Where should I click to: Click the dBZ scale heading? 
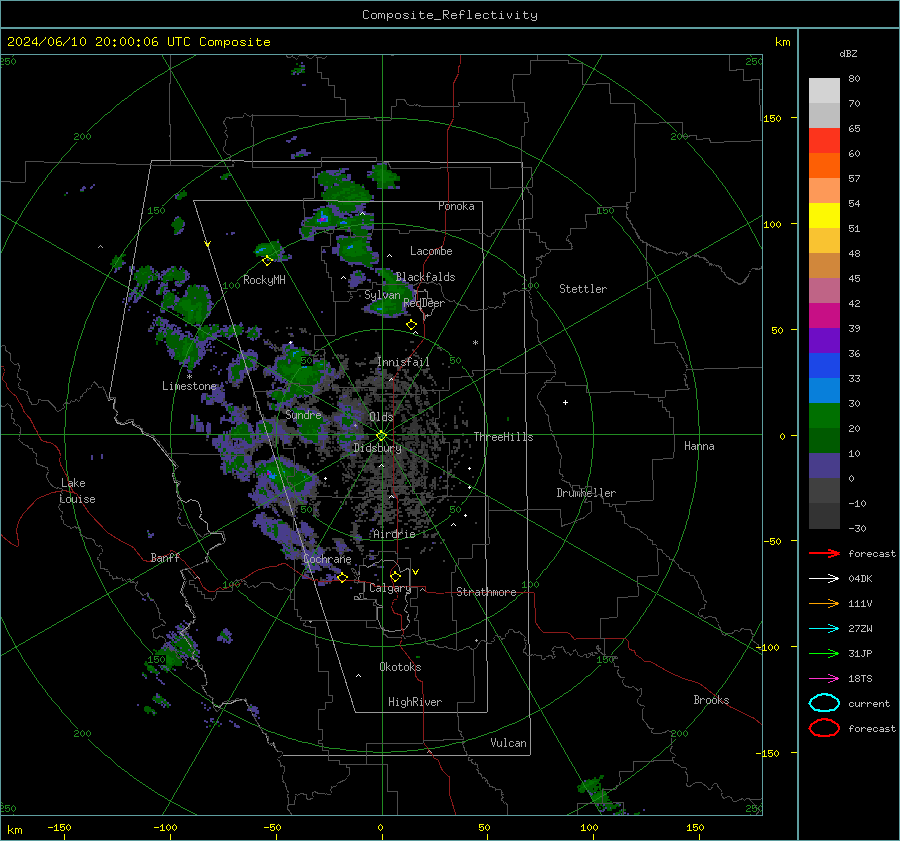848,53
